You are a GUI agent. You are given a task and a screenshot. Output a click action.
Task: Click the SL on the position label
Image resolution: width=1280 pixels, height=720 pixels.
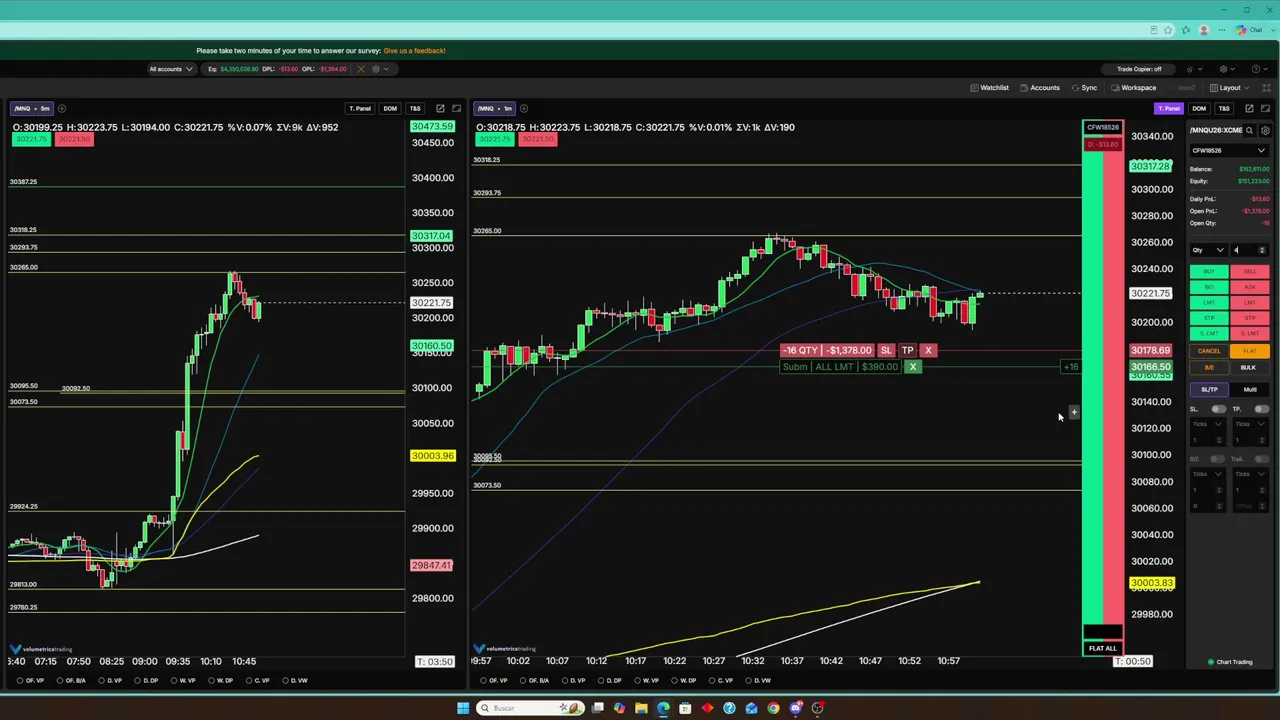pos(886,350)
